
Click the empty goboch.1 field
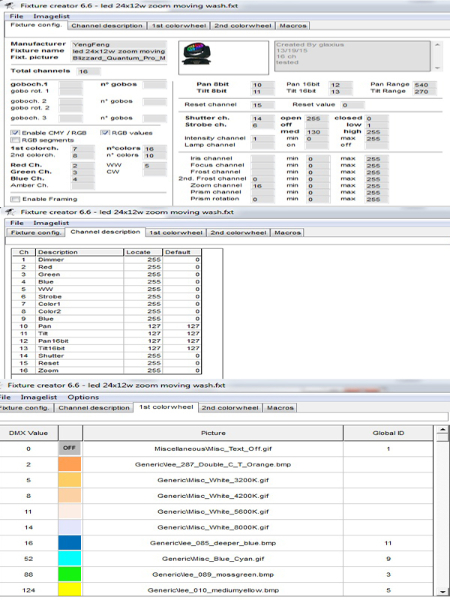(70, 85)
